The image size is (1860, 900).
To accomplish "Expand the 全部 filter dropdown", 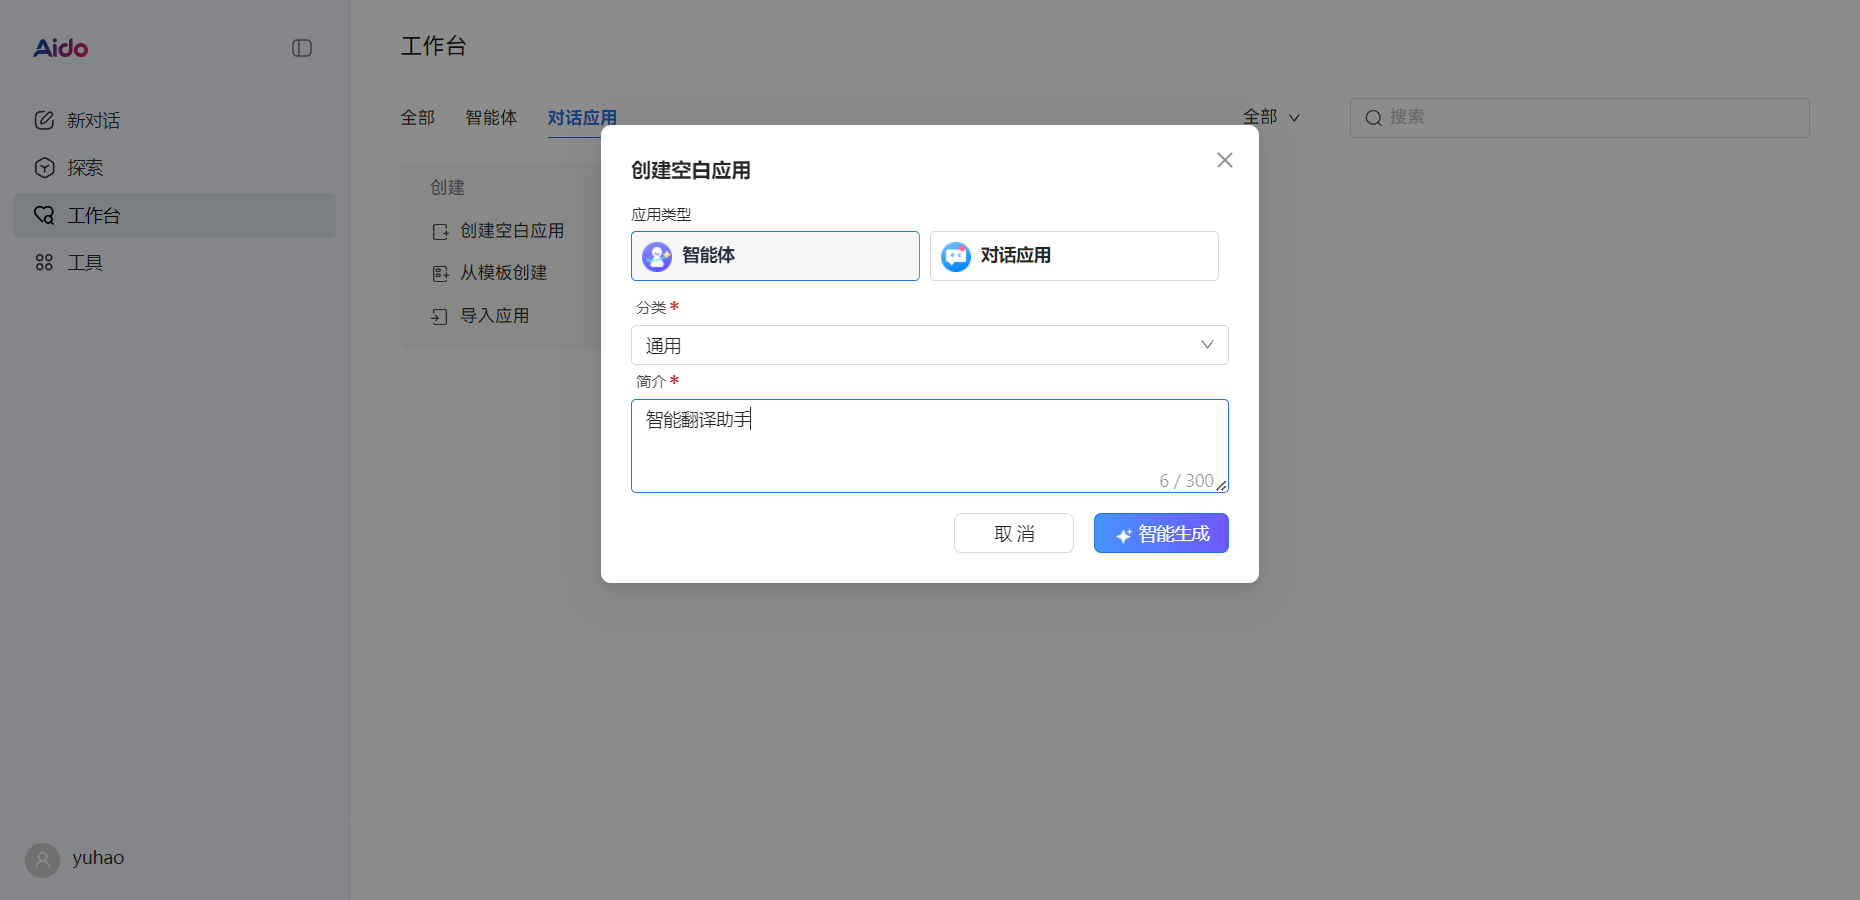I will [x=1271, y=117].
